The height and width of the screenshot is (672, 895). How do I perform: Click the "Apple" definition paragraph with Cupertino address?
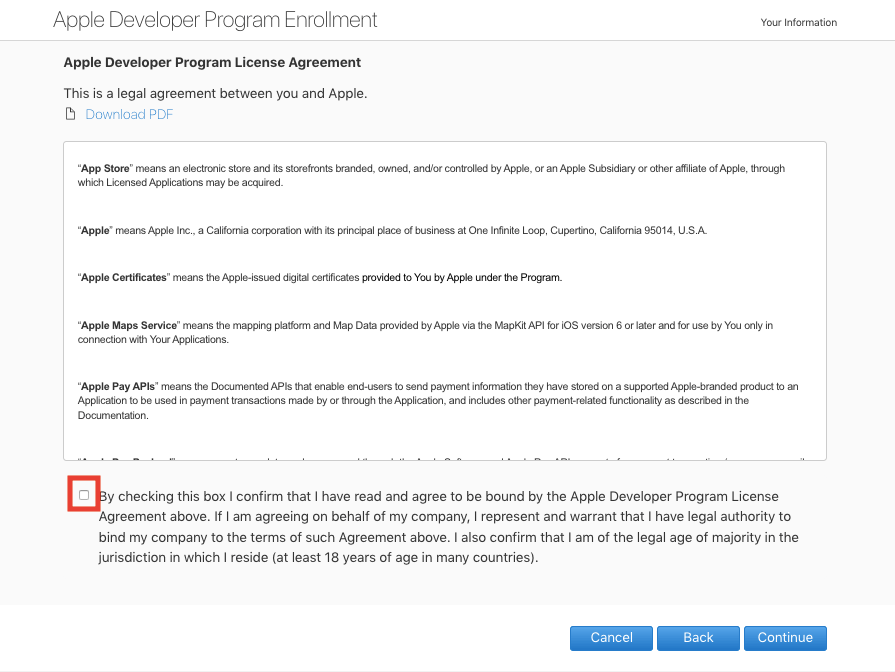coord(392,231)
